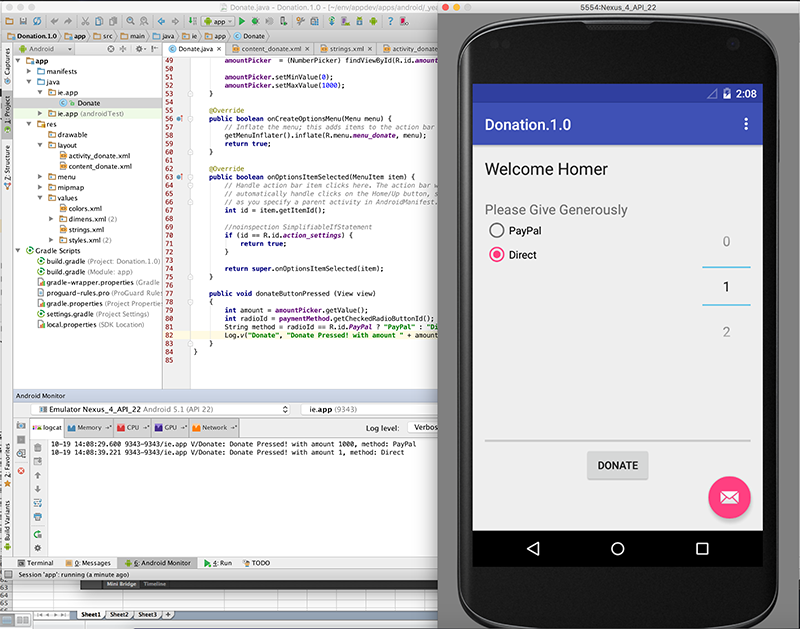Viewport: 800px width, 629px height.
Task: Tap the Android recent apps square button
Action: 702,548
